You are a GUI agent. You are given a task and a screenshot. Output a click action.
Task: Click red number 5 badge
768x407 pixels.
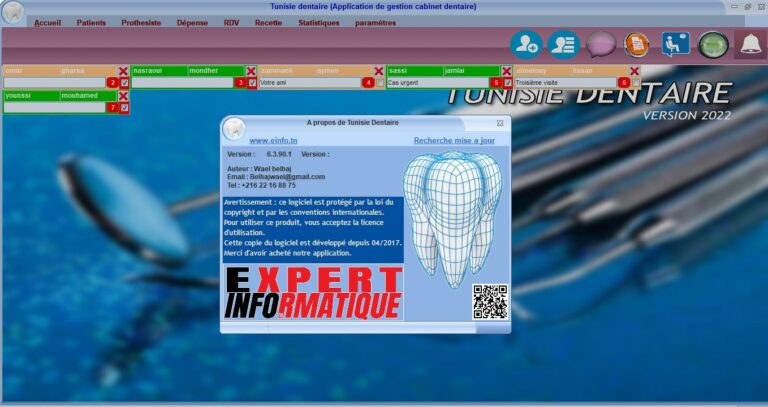coord(496,83)
